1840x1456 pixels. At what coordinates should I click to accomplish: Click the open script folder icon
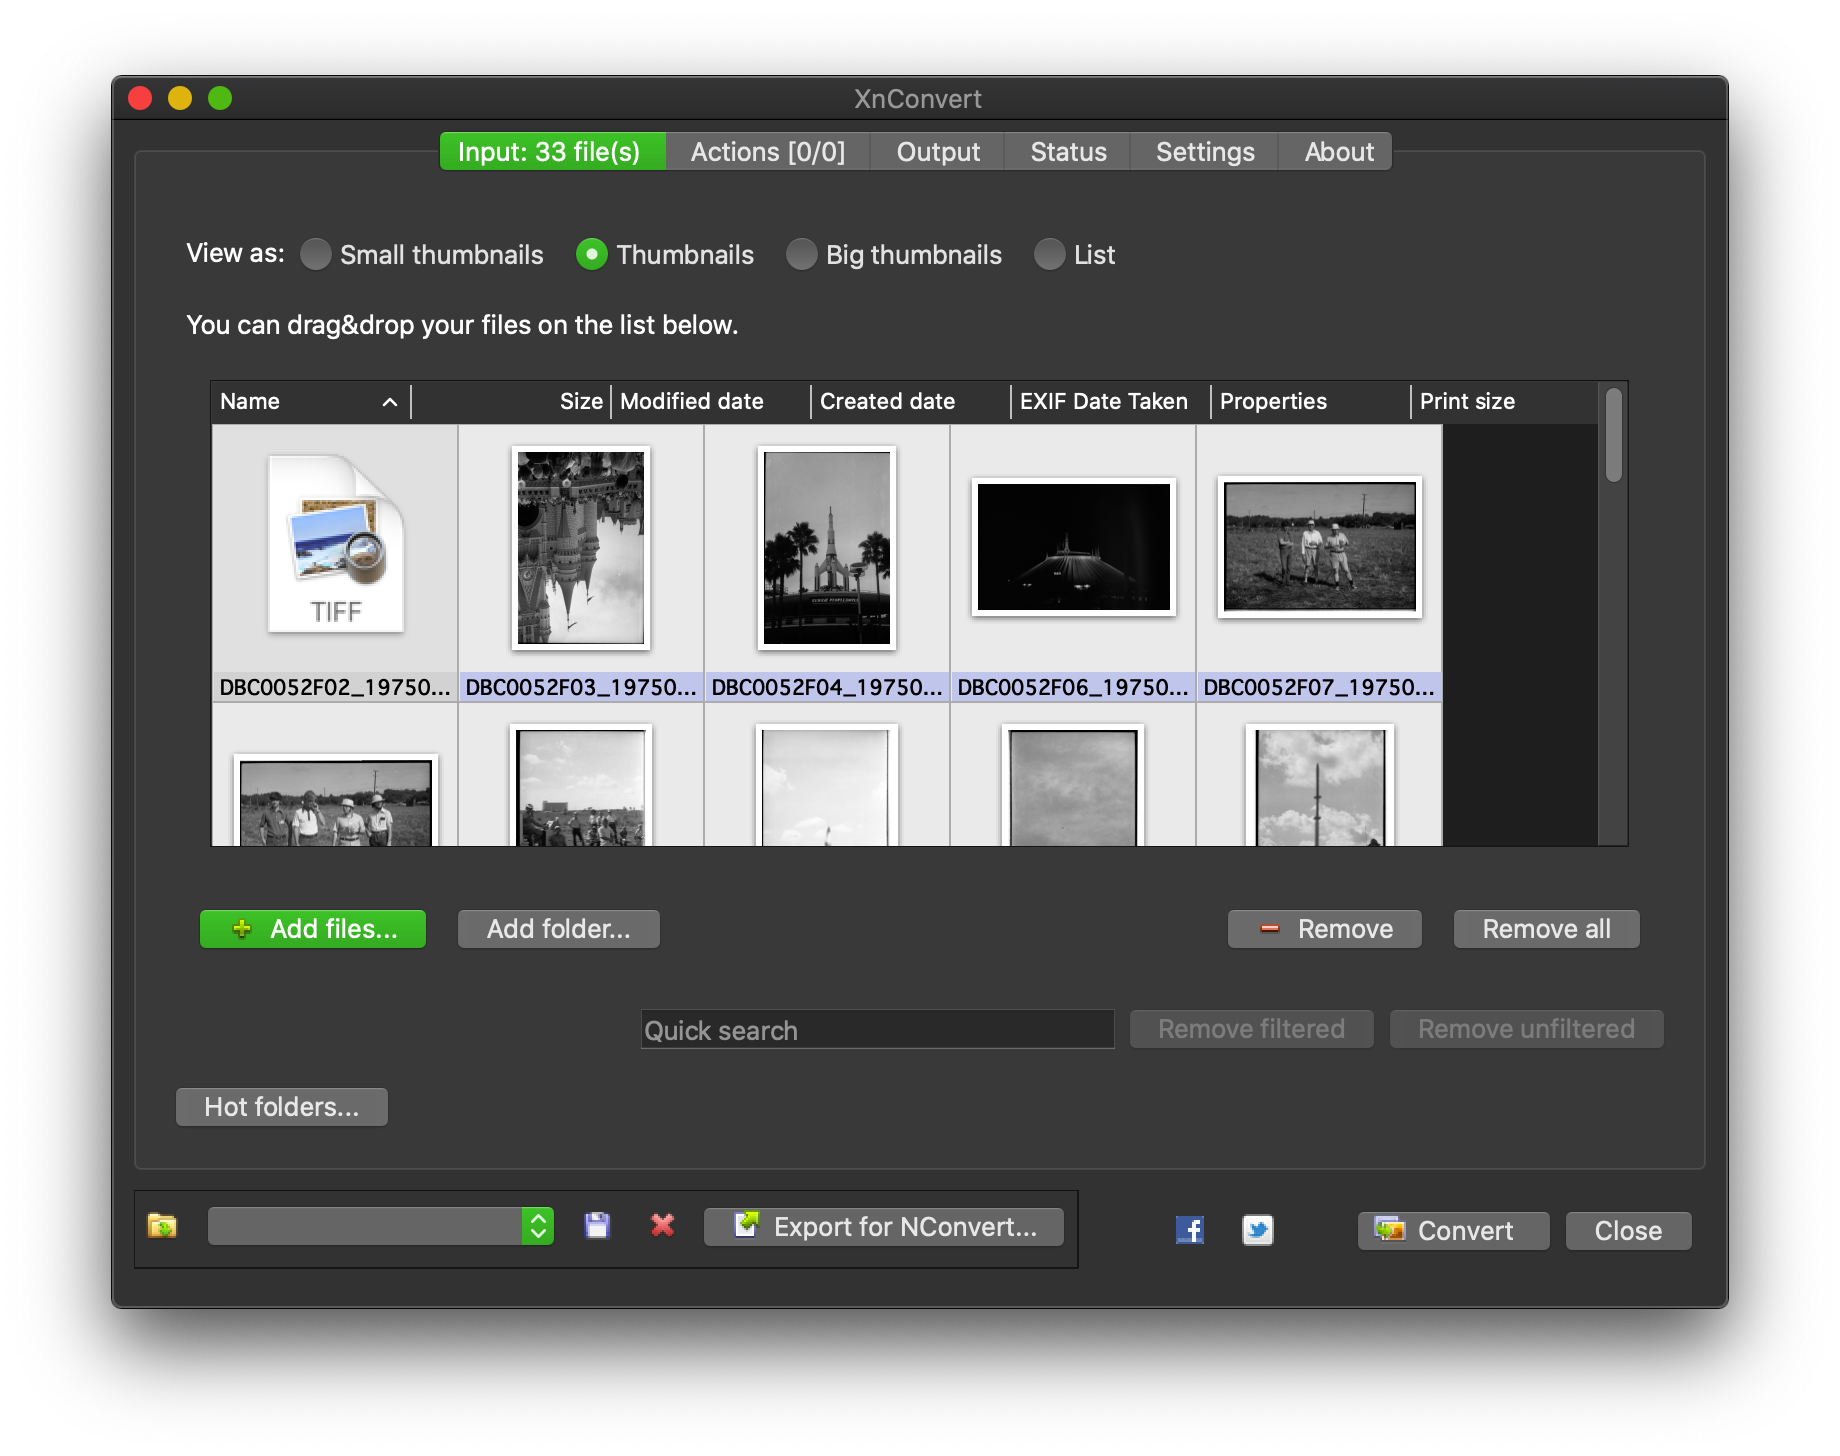coord(162,1226)
